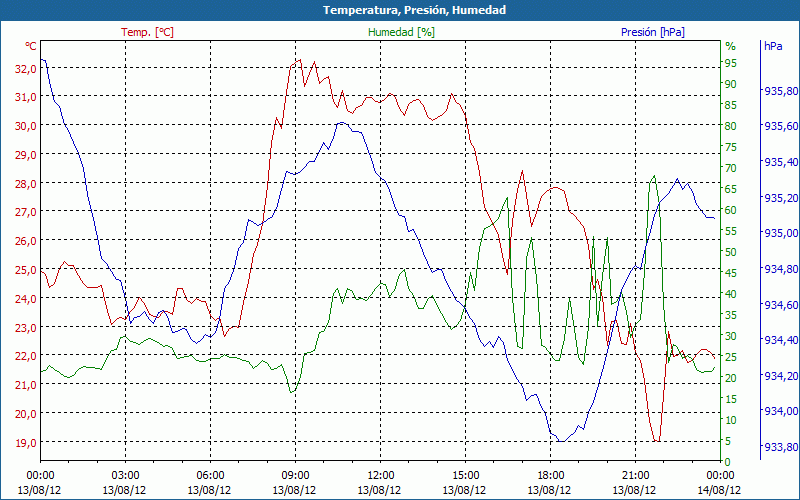Click the blue 'hPa' axis unit label

[773, 46]
